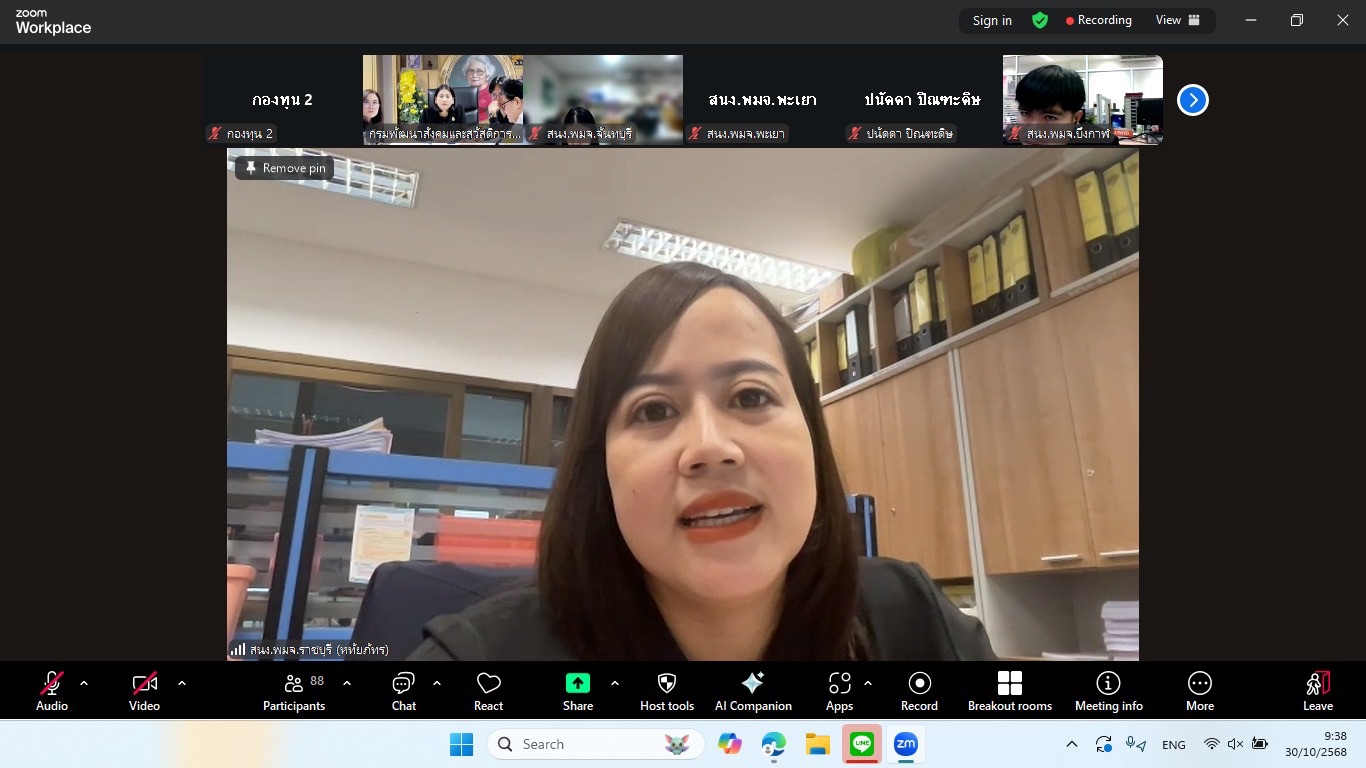Toggle the Record button
The image size is (1366, 768).
click(919, 690)
